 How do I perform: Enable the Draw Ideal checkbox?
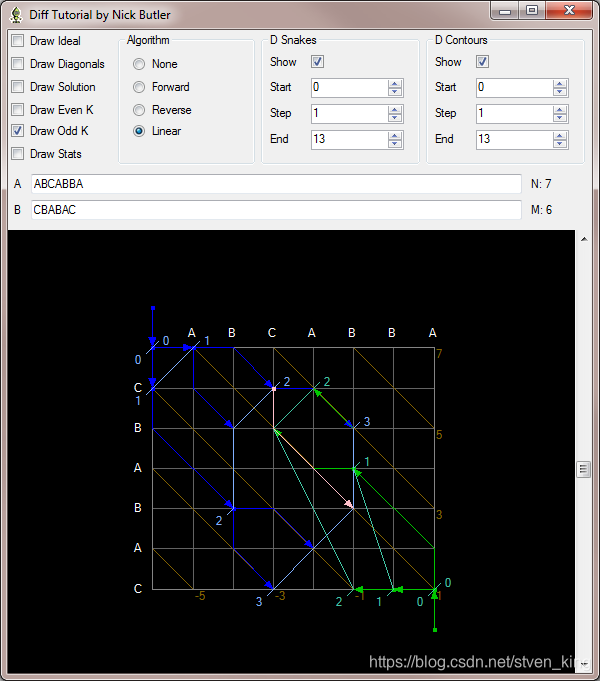pyautogui.click(x=18, y=41)
